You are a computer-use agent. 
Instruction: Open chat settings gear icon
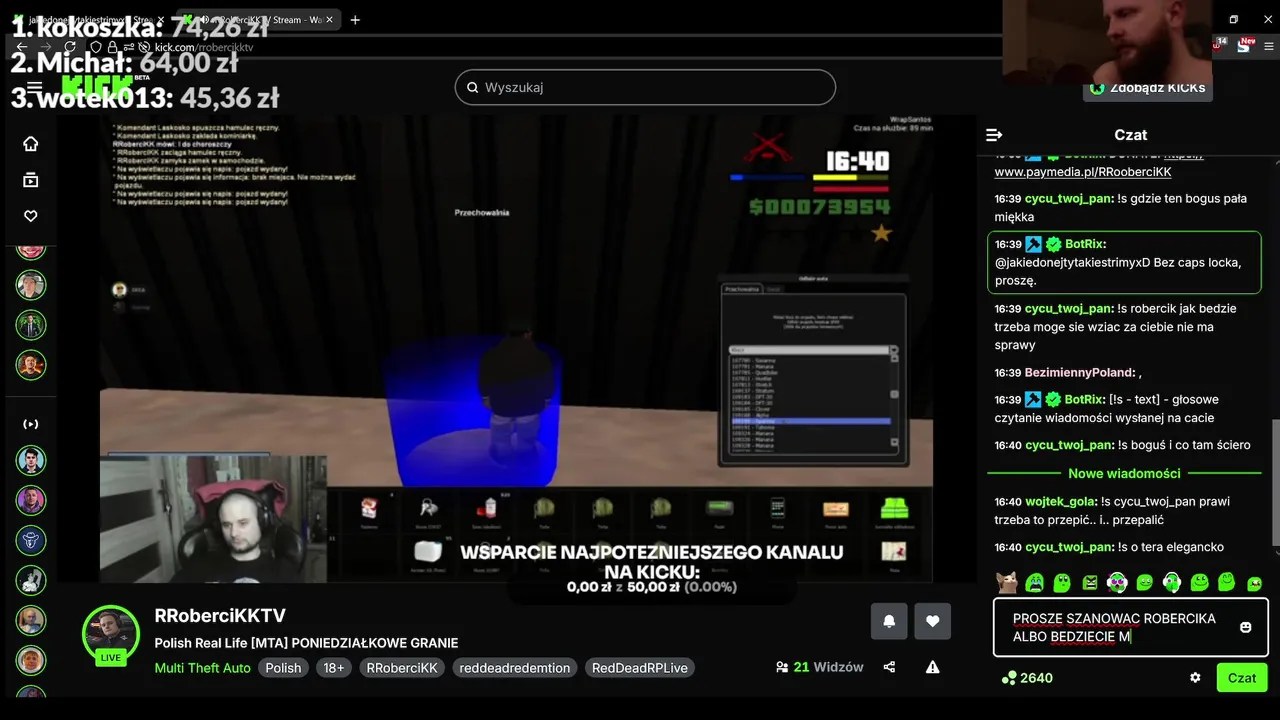pyautogui.click(x=1195, y=678)
